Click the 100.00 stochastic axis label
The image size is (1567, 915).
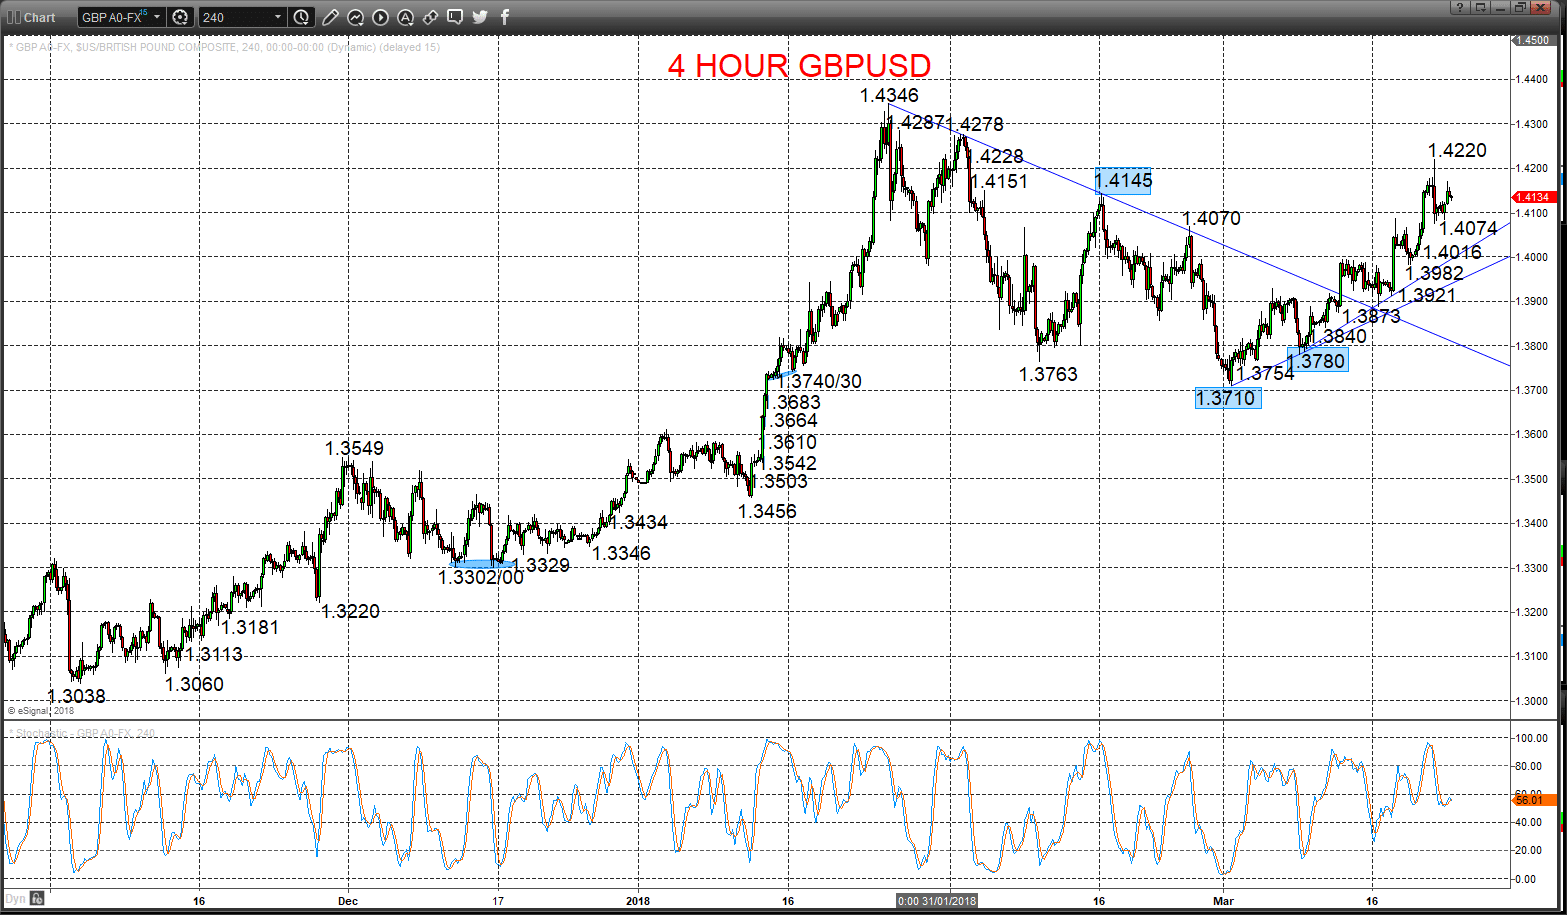tap(1532, 738)
